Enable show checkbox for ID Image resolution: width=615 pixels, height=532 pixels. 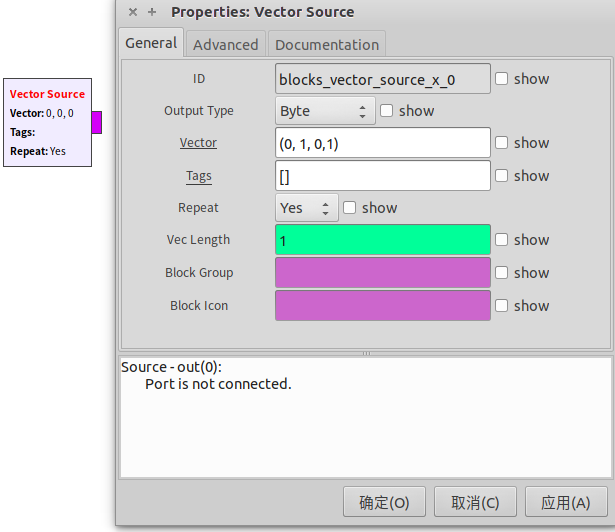point(502,79)
